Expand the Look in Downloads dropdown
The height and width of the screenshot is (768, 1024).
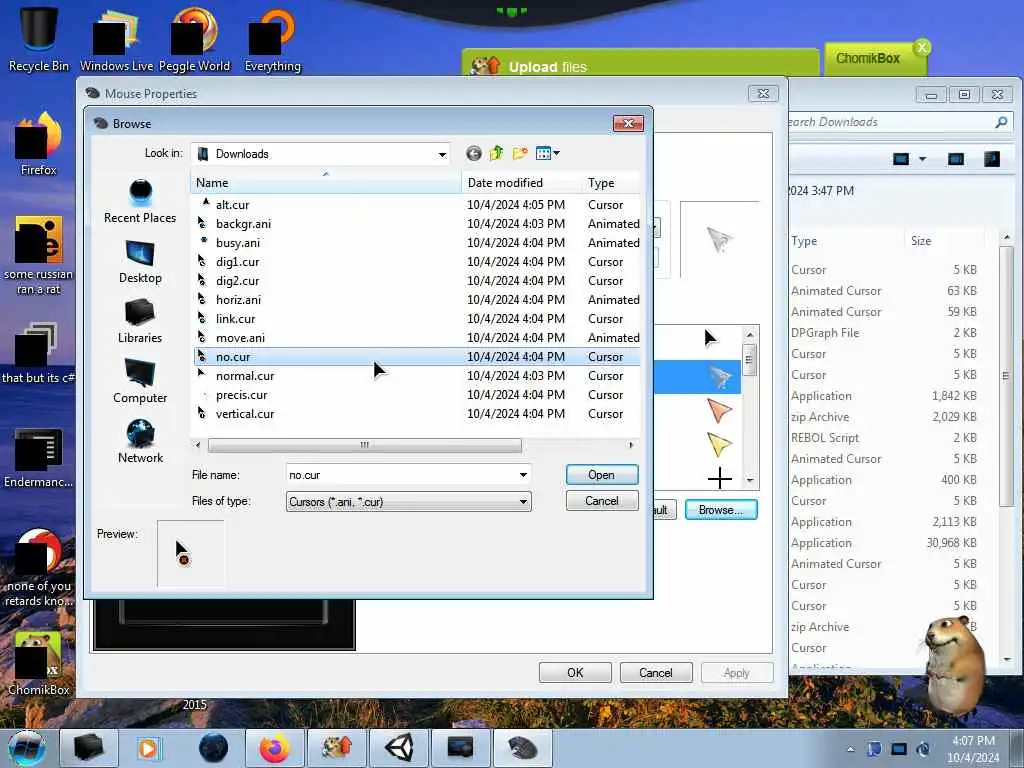click(442, 154)
